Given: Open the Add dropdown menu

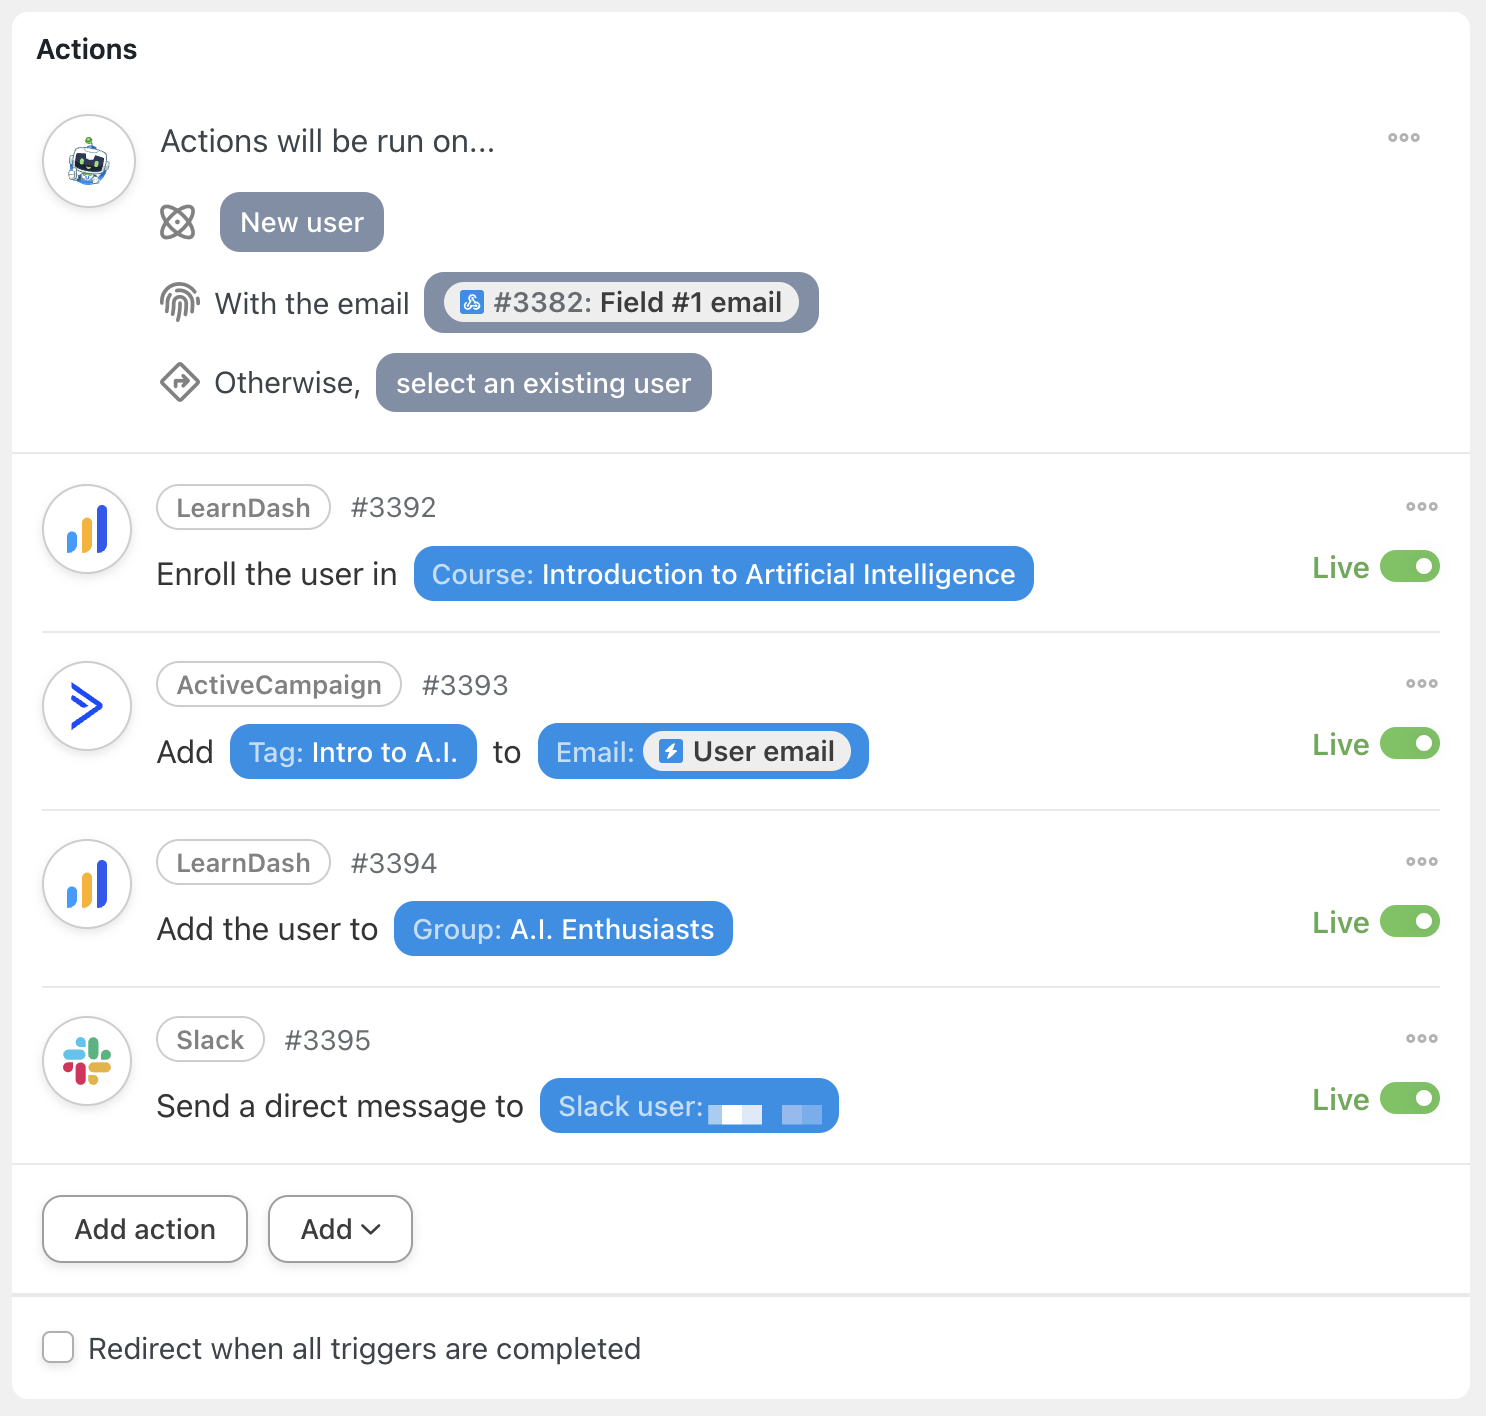Looking at the screenshot, I should coord(340,1229).
